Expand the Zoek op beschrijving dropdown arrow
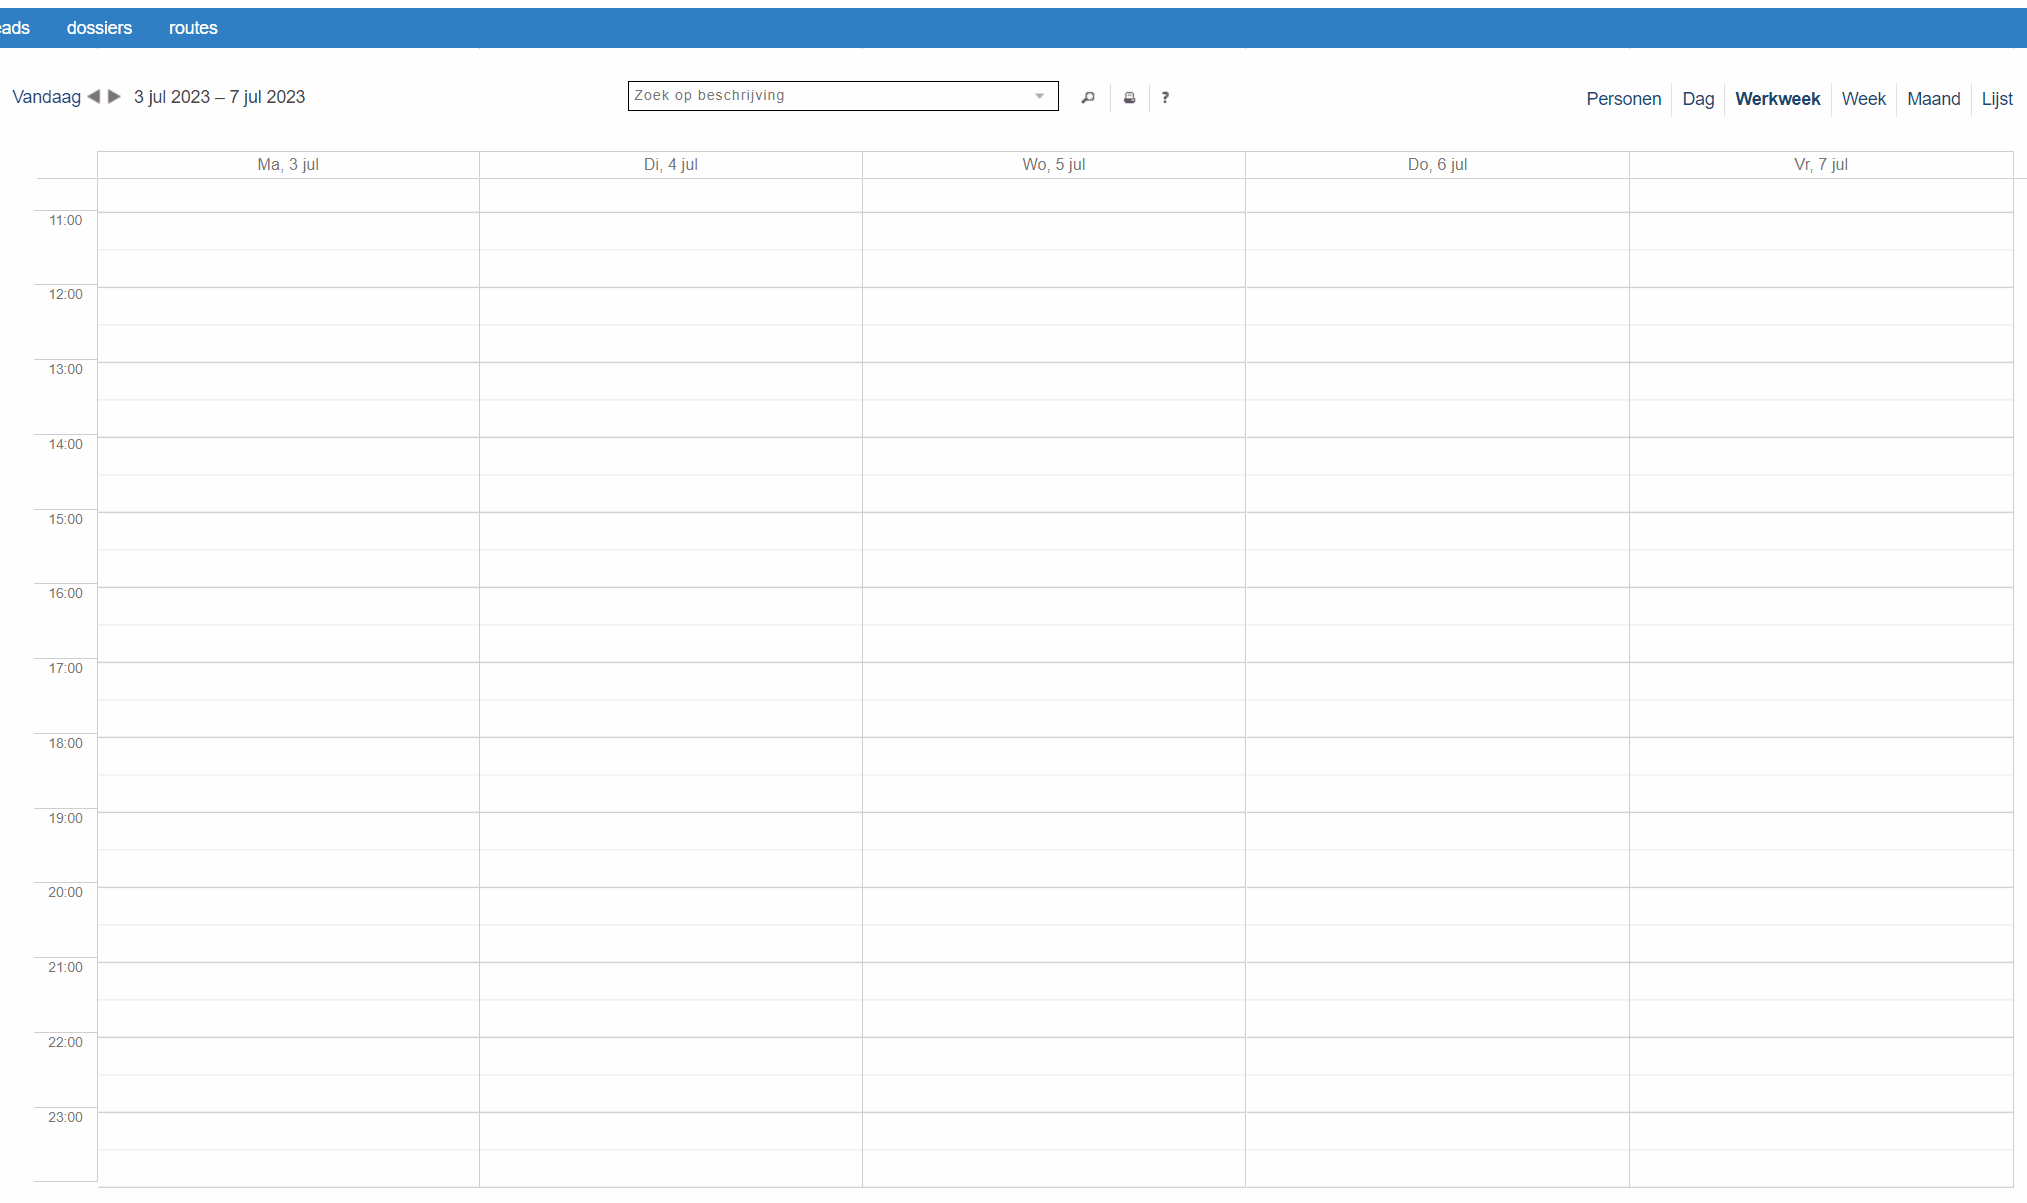The height and width of the screenshot is (1203, 2027). click(x=1040, y=96)
